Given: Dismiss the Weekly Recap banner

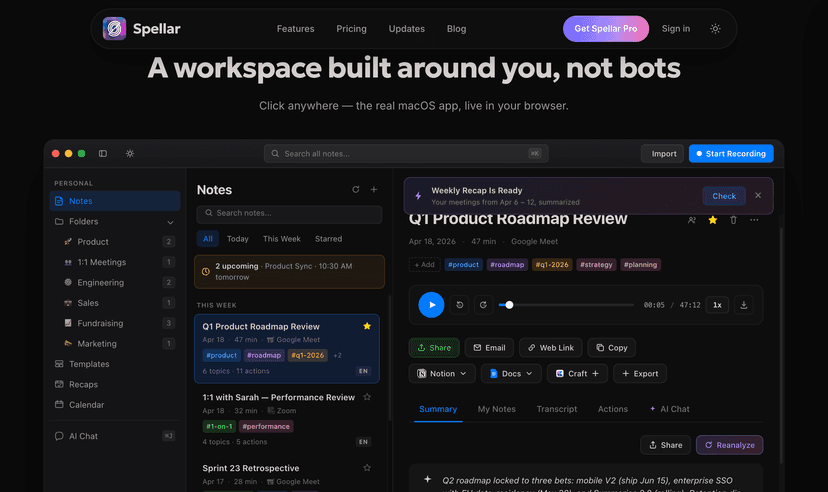Looking at the screenshot, I should (x=758, y=195).
